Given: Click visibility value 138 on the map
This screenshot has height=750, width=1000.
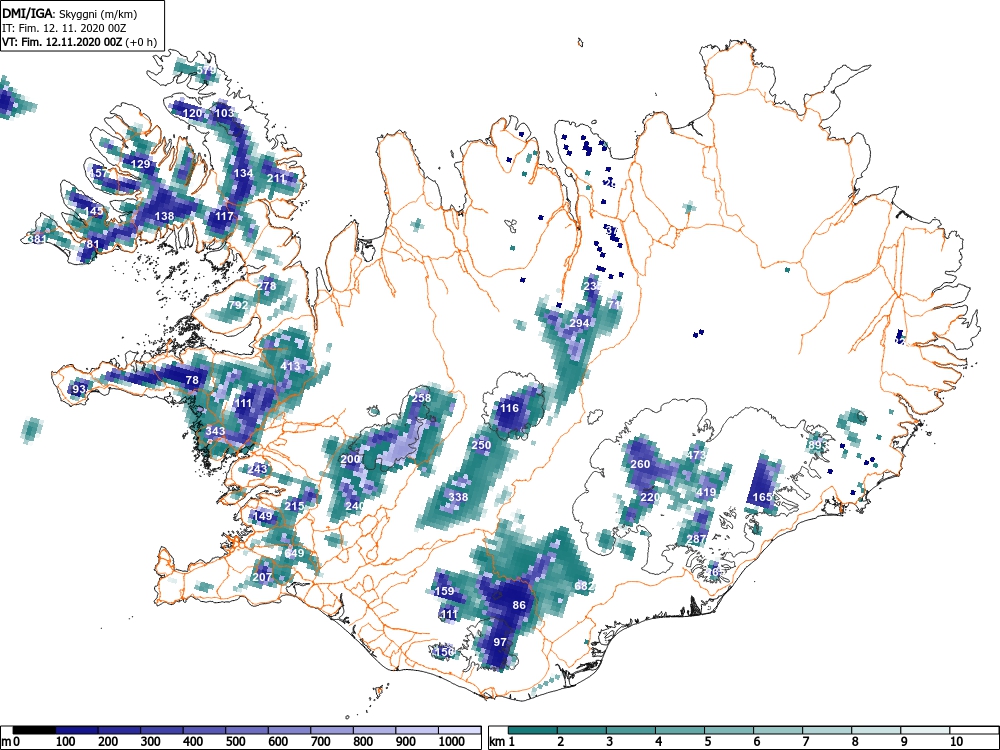Looking at the screenshot, I should click(165, 216).
